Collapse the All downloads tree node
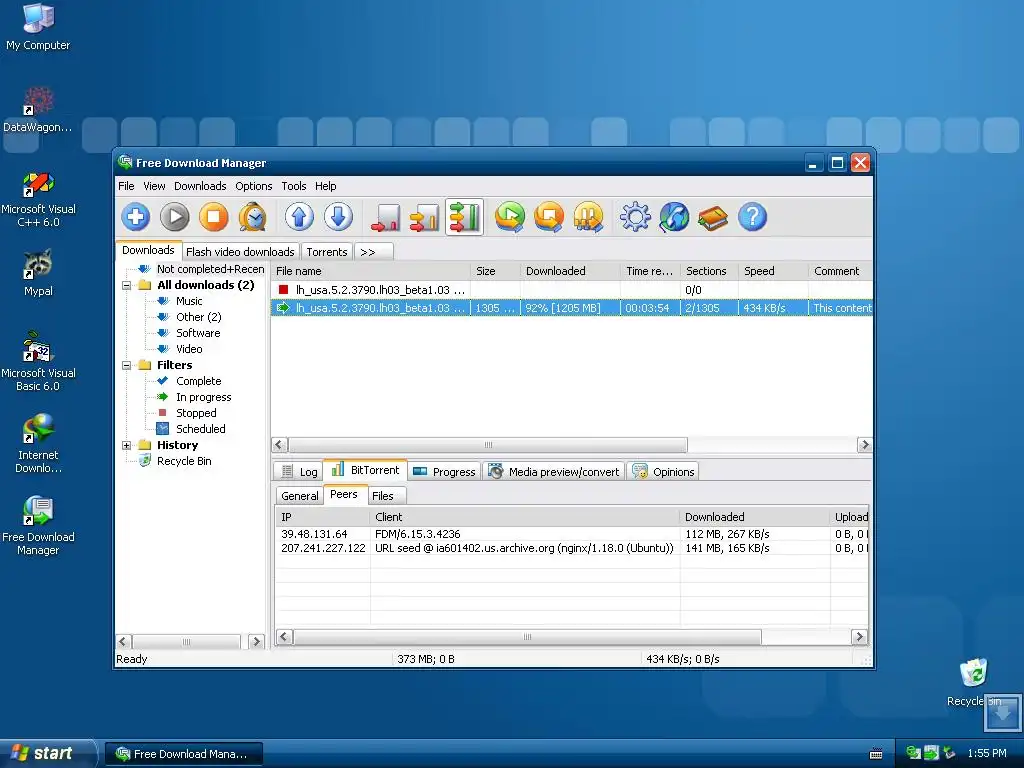 (127, 285)
